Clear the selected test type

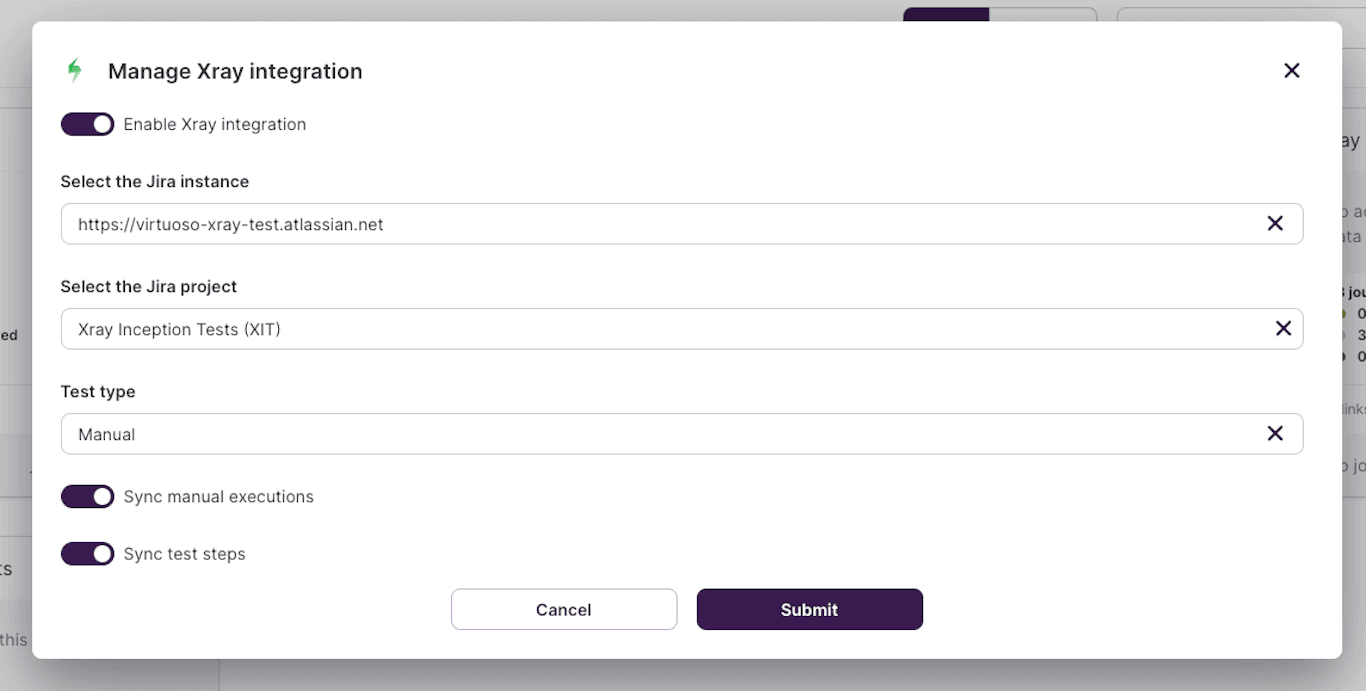(1276, 433)
